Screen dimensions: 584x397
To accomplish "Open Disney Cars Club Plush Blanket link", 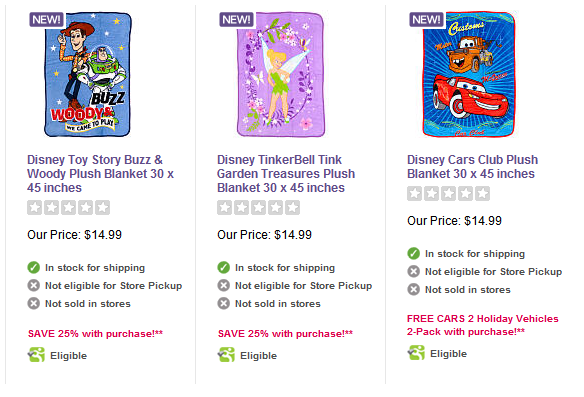I will pyautogui.click(x=472, y=166).
